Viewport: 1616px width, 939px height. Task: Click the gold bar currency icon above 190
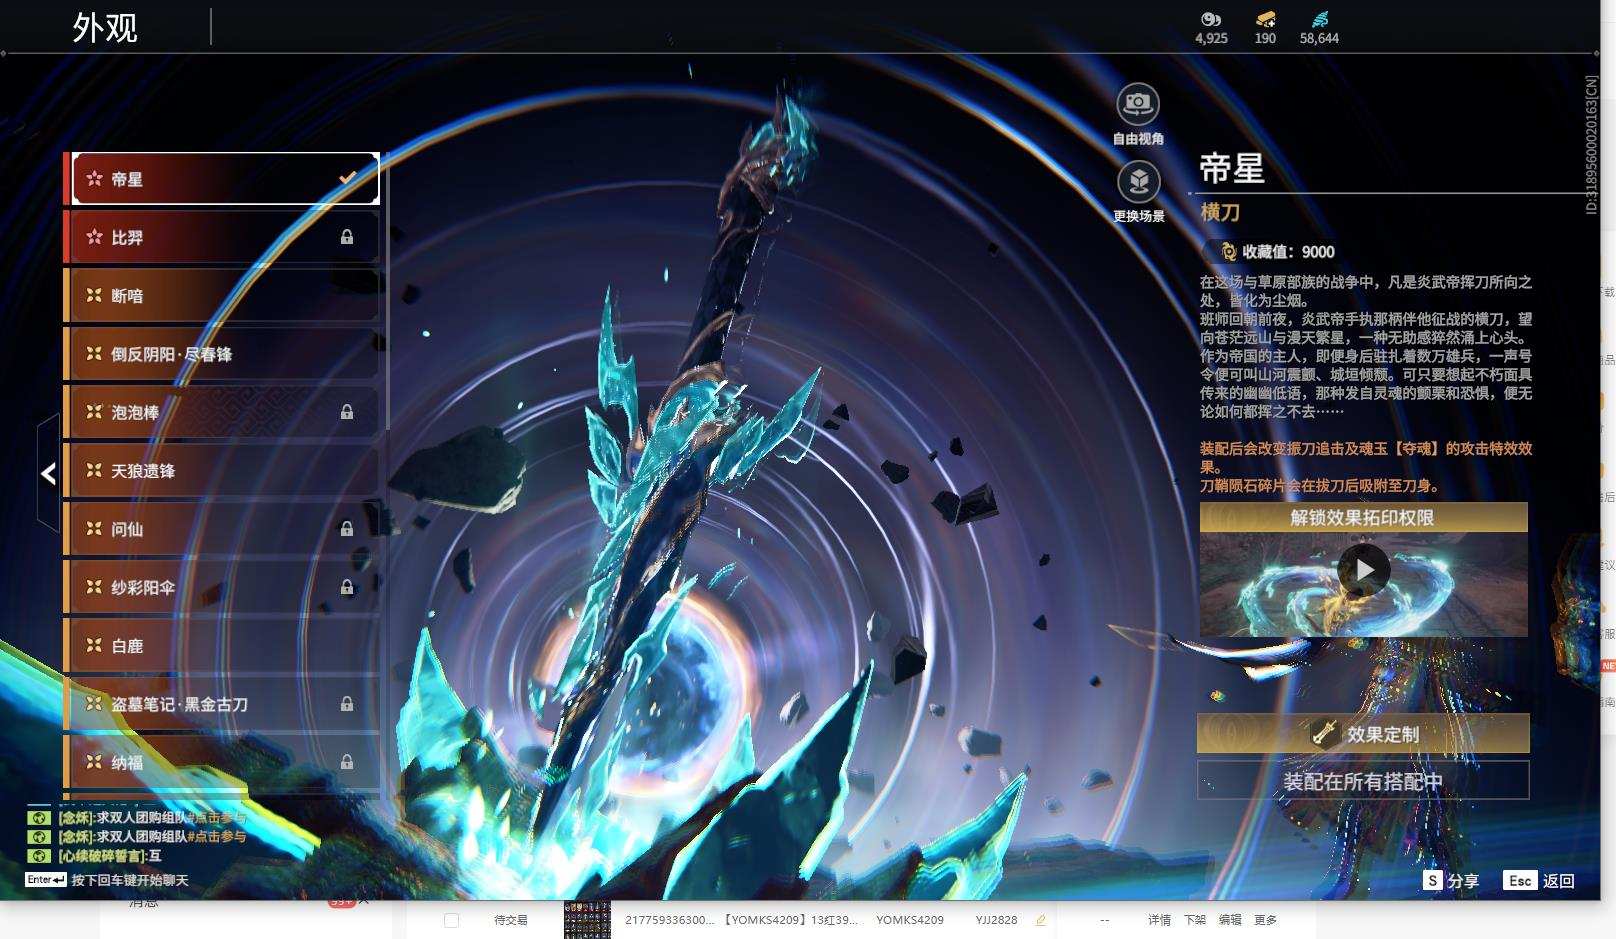pyautogui.click(x=1265, y=19)
